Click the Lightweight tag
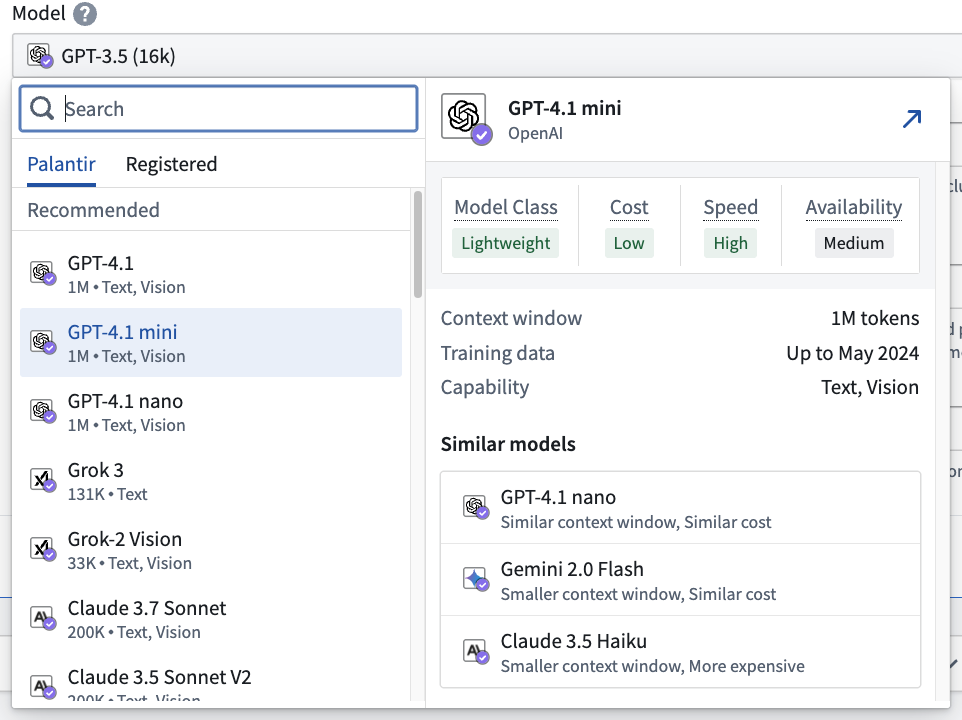The height and width of the screenshot is (720, 962). click(x=506, y=243)
